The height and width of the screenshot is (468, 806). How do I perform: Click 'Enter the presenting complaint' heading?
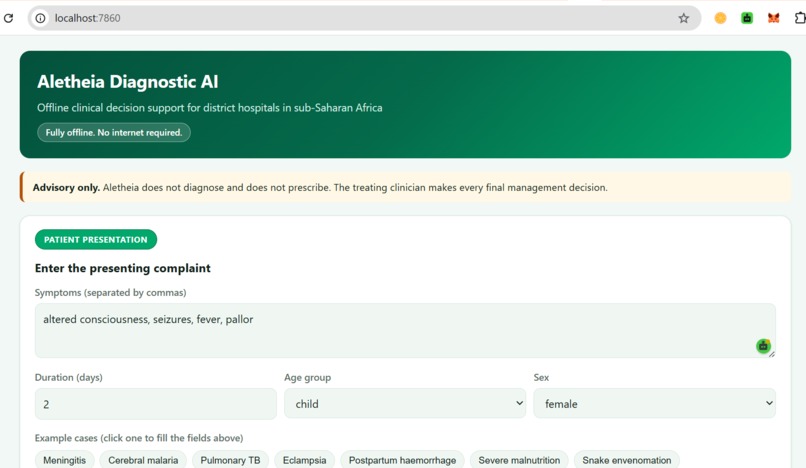click(122, 268)
